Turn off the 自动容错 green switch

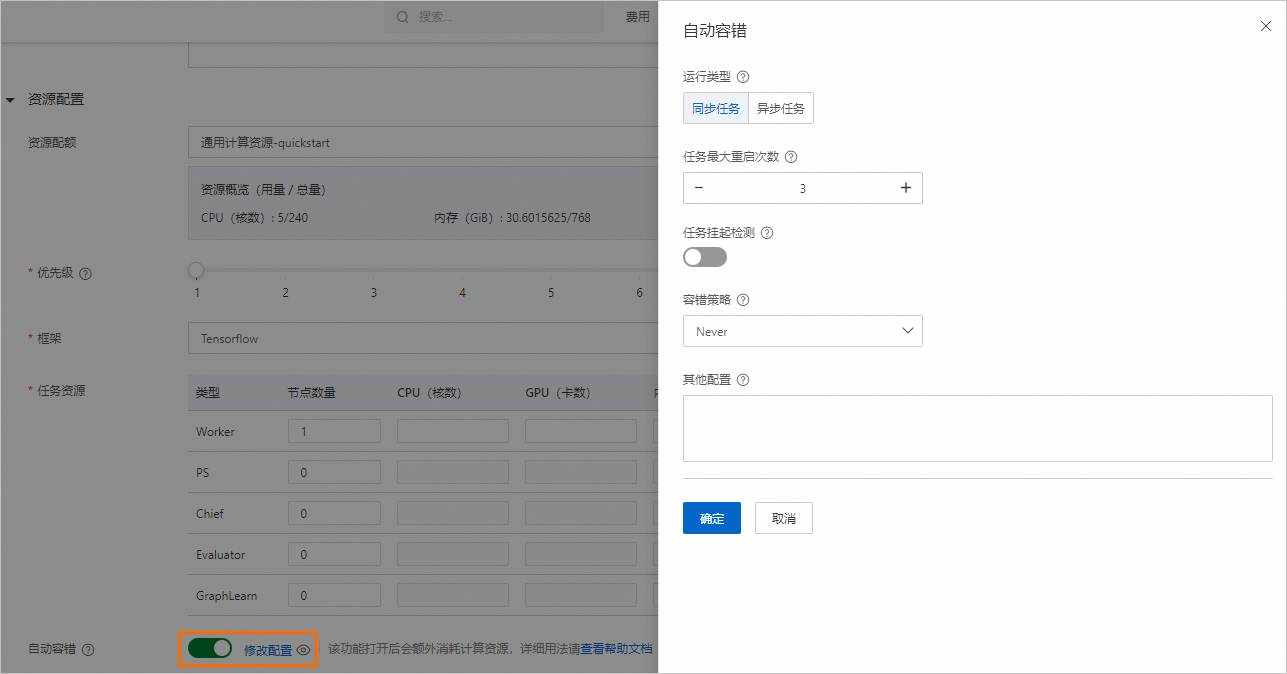click(x=210, y=648)
